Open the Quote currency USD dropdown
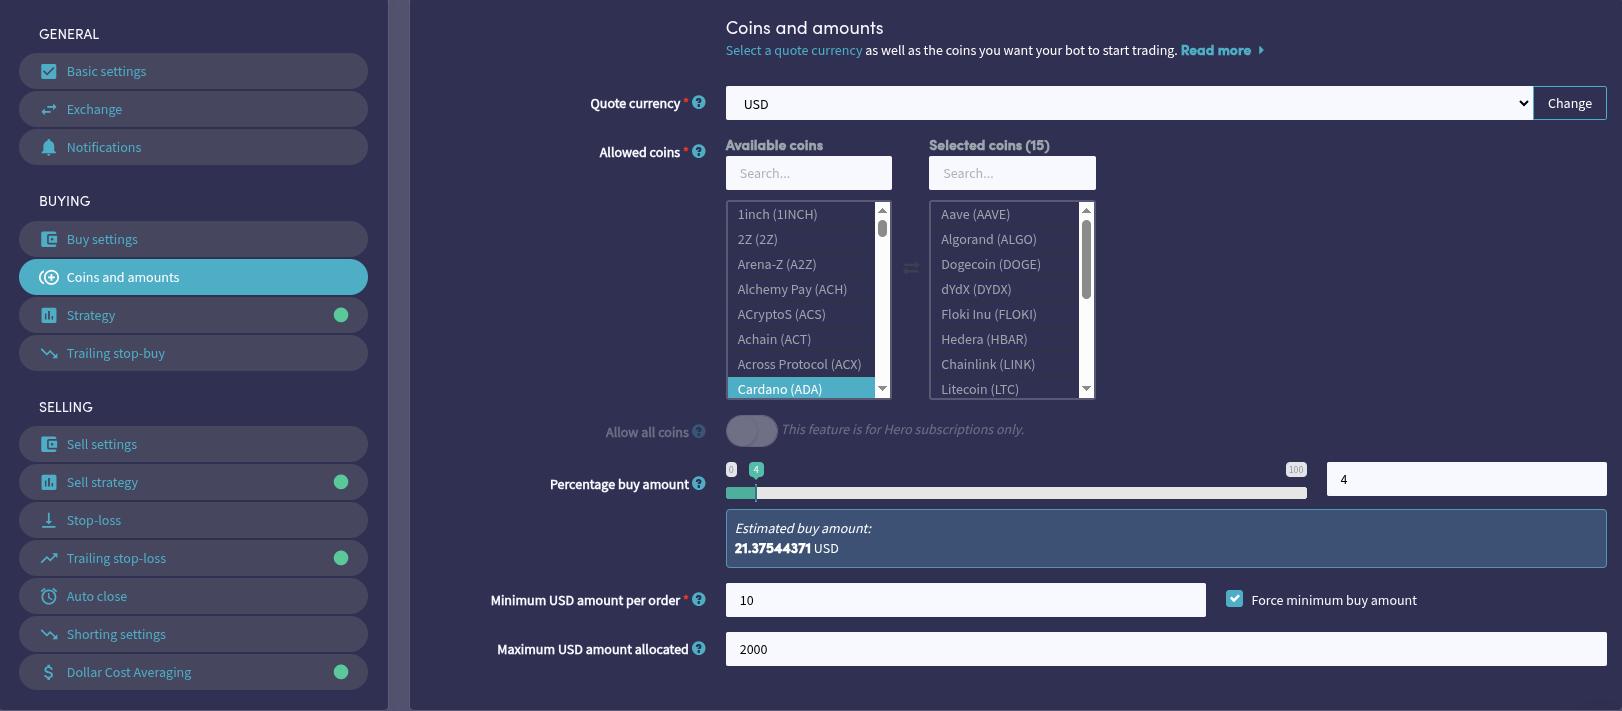The image size is (1622, 711). 1129,104
